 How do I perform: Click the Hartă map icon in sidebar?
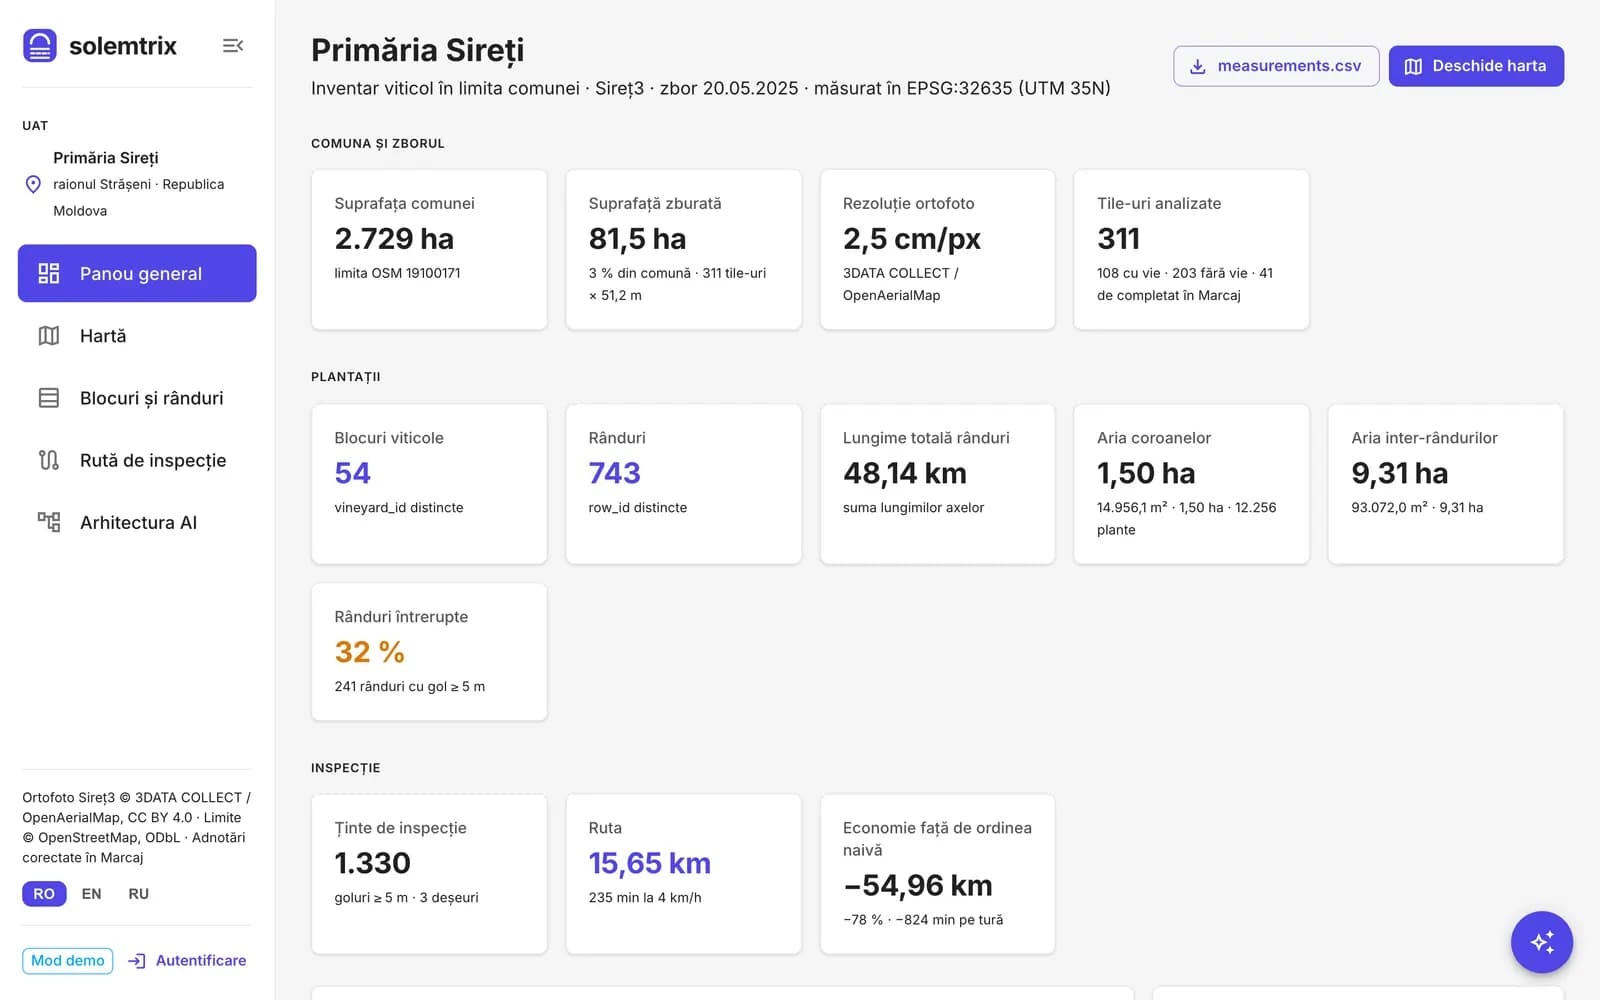[49, 336]
